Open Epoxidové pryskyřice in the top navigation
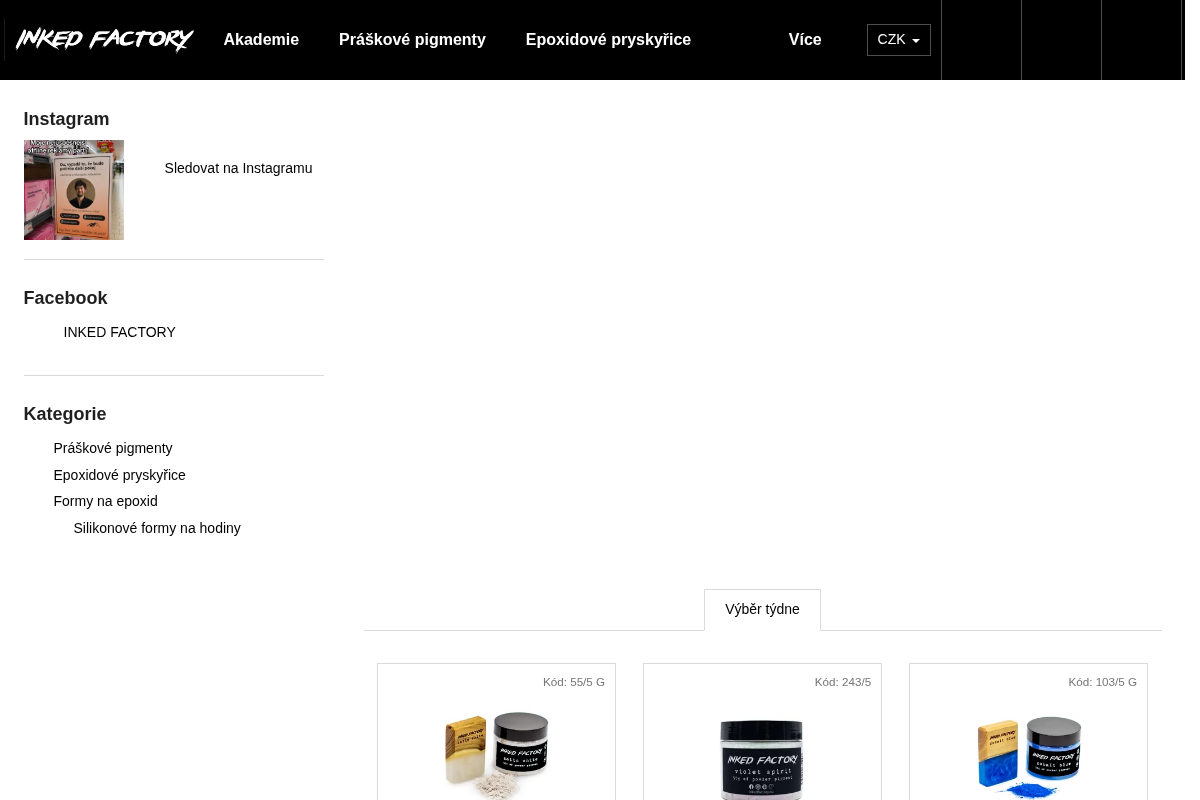 point(608,40)
